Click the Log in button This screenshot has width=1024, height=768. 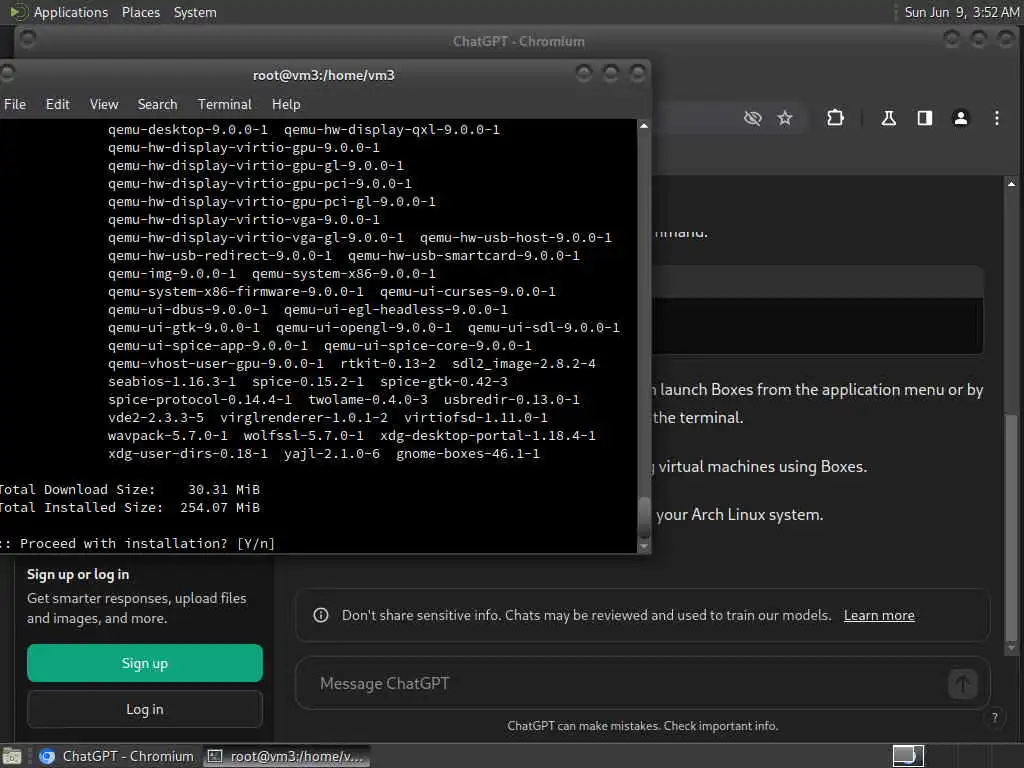[x=145, y=709]
